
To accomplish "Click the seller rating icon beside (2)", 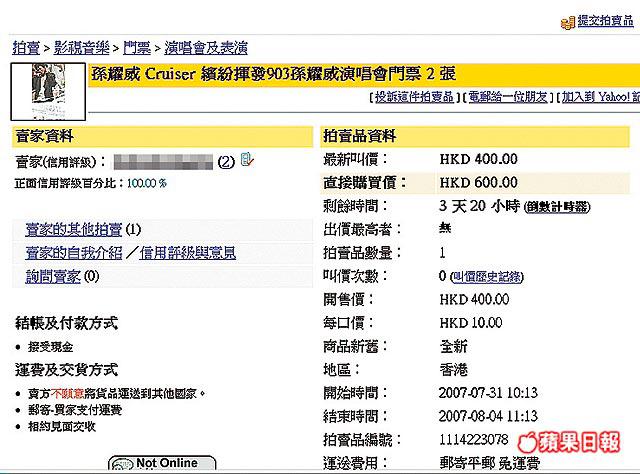I will [x=247, y=160].
